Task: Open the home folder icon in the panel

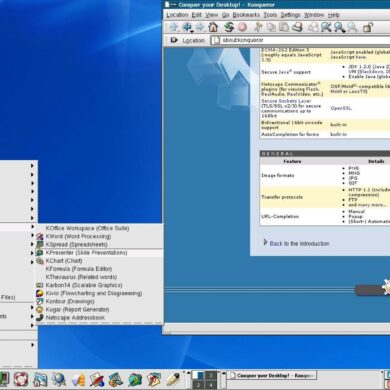Action: pos(40,380)
